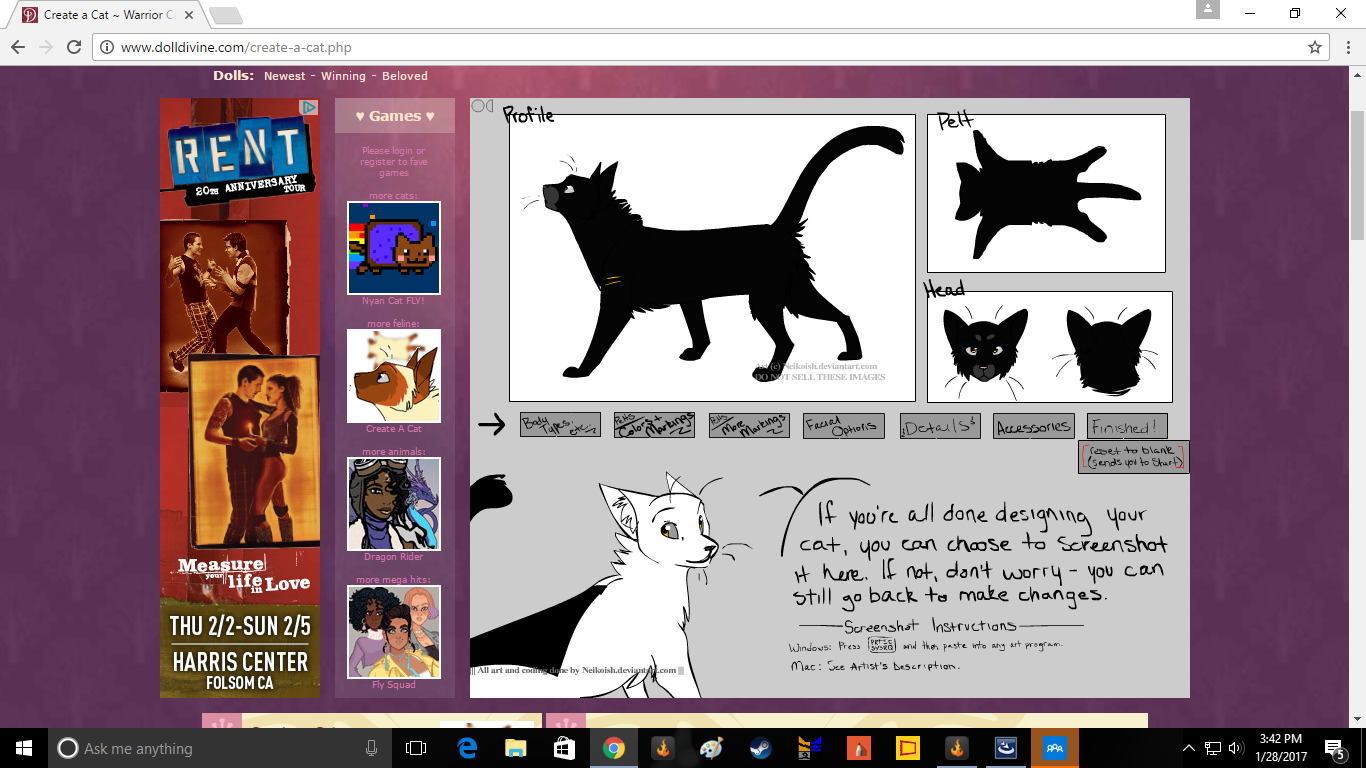The image size is (1366, 768).
Task: Click the sound toggle icon above Profile
Action: tap(482, 106)
